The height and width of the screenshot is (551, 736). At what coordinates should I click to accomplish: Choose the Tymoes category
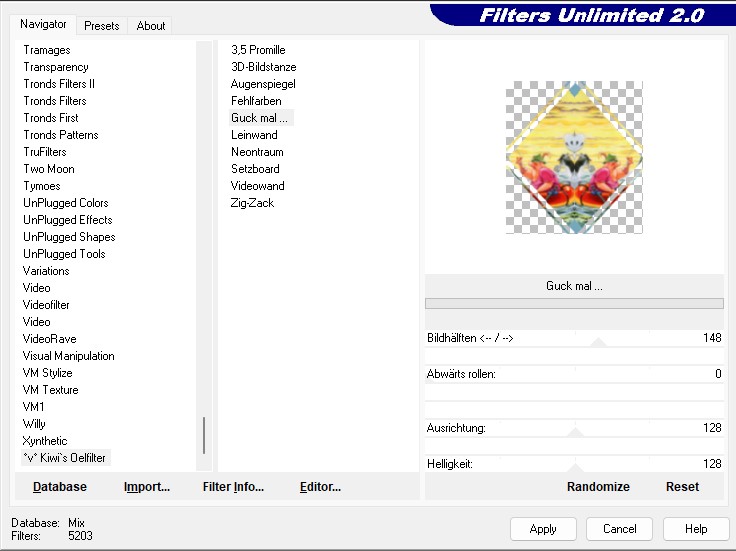(x=42, y=186)
